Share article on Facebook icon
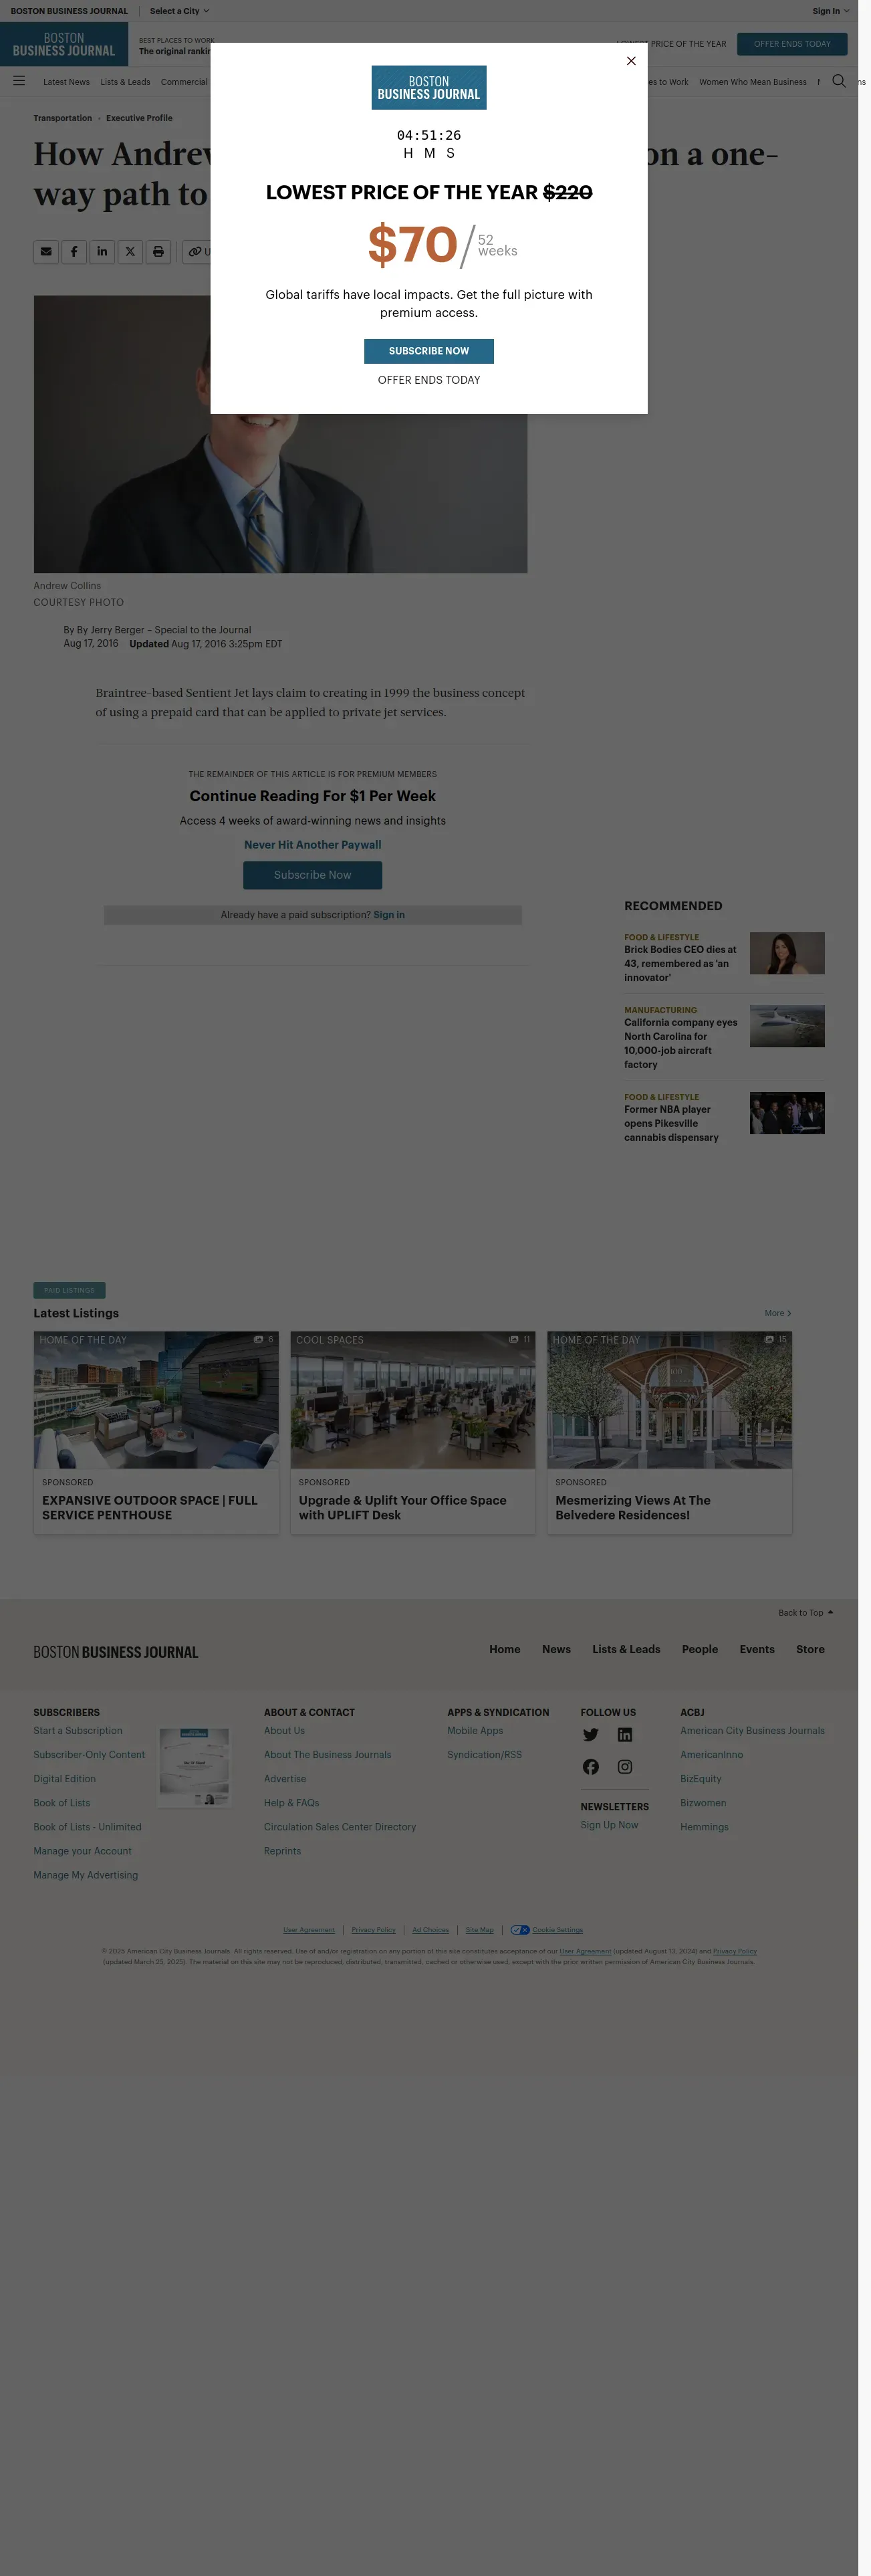Viewport: 871px width, 2576px height. (x=74, y=252)
